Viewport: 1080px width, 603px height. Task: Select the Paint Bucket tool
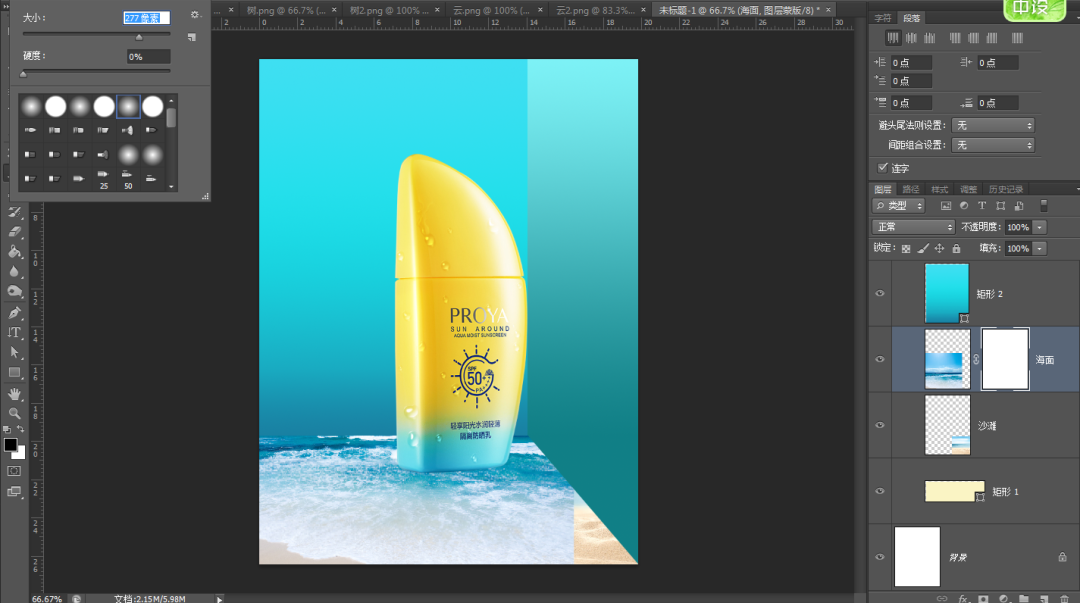(14, 252)
